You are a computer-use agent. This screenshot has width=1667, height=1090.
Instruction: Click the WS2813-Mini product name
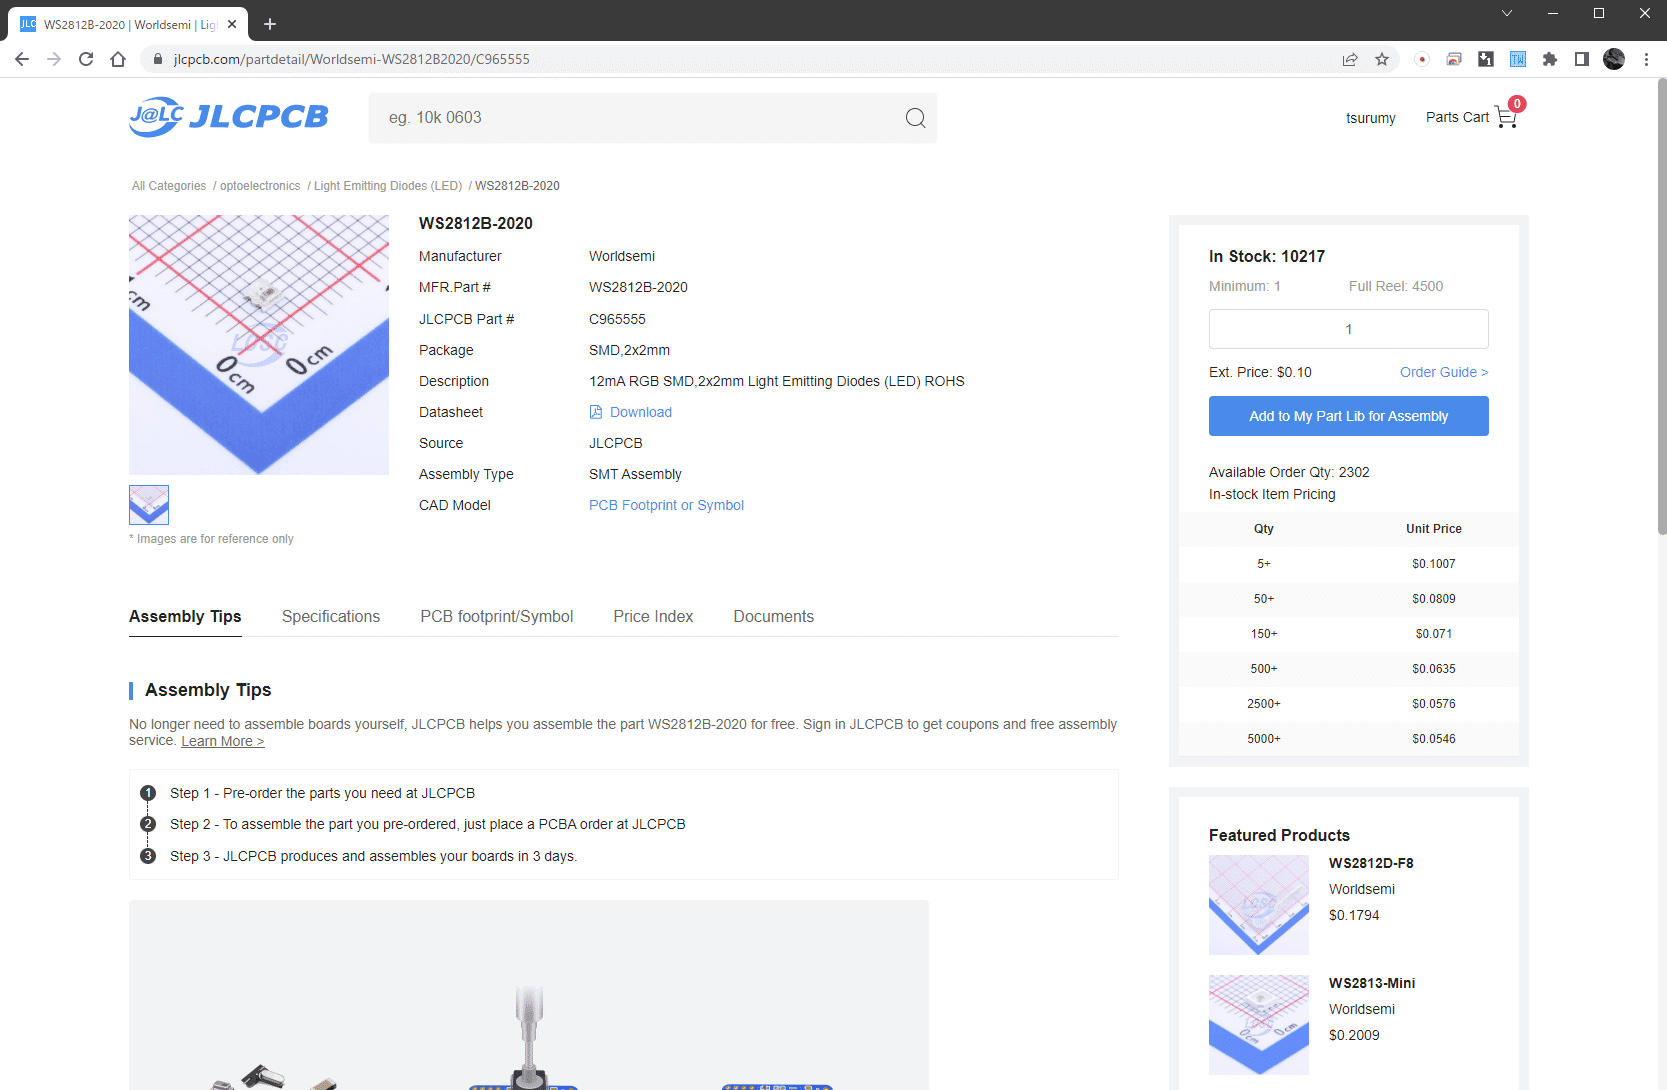point(1372,983)
